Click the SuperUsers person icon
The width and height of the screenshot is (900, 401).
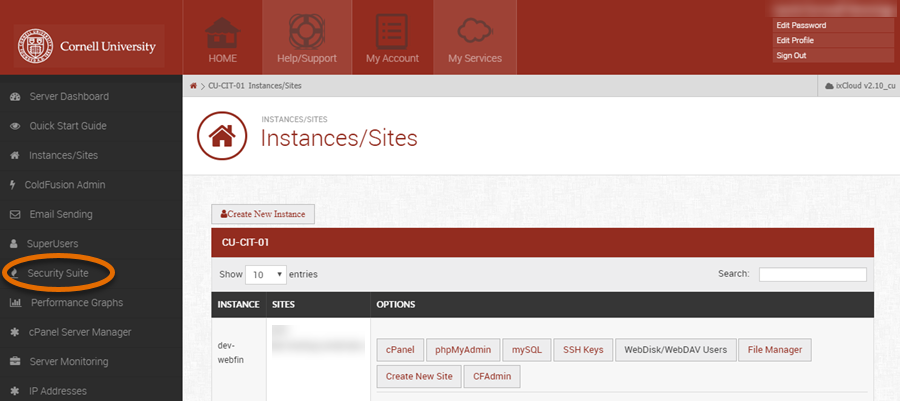[x=14, y=244]
